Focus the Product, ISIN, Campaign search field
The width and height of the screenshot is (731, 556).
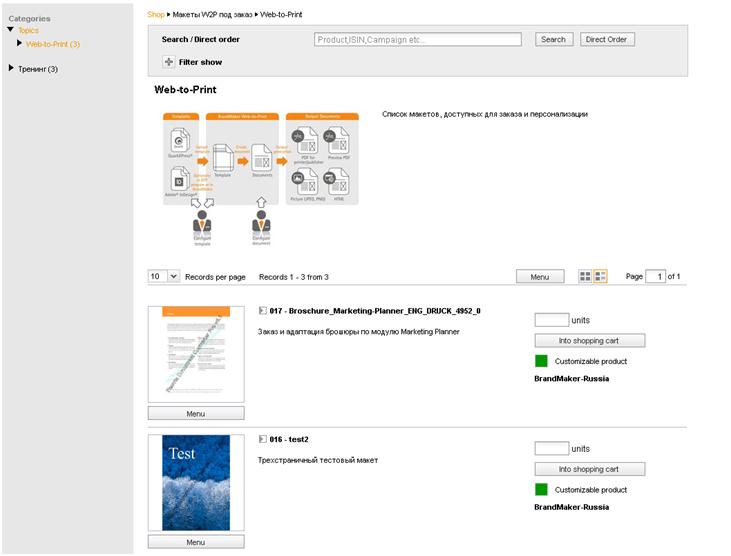click(x=418, y=40)
